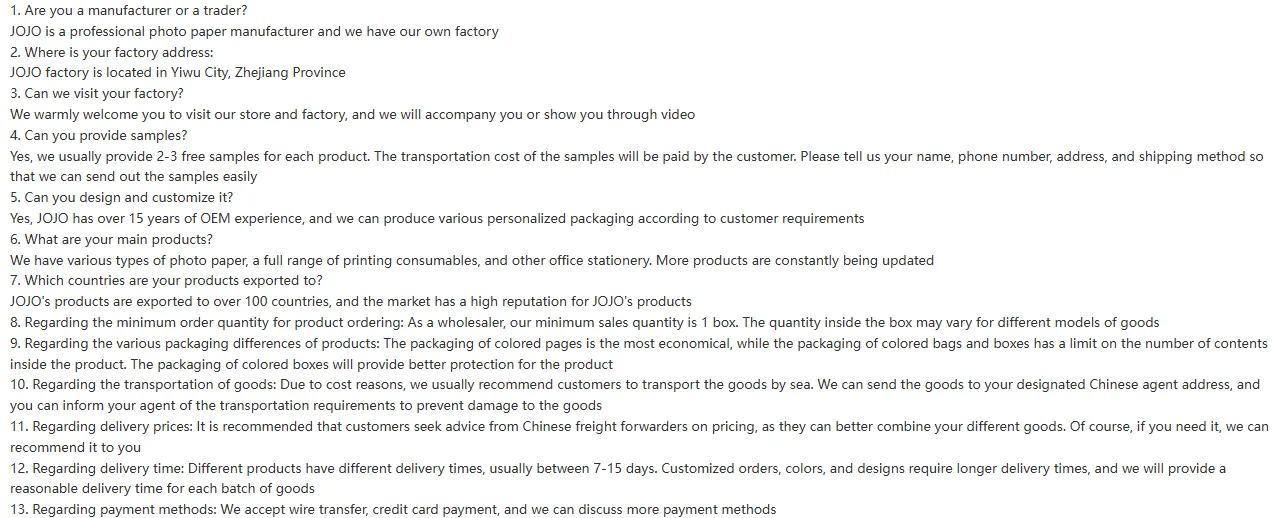1279x518 pixels.
Task: Click item 8 about minimum order quantity
Action: coord(585,322)
